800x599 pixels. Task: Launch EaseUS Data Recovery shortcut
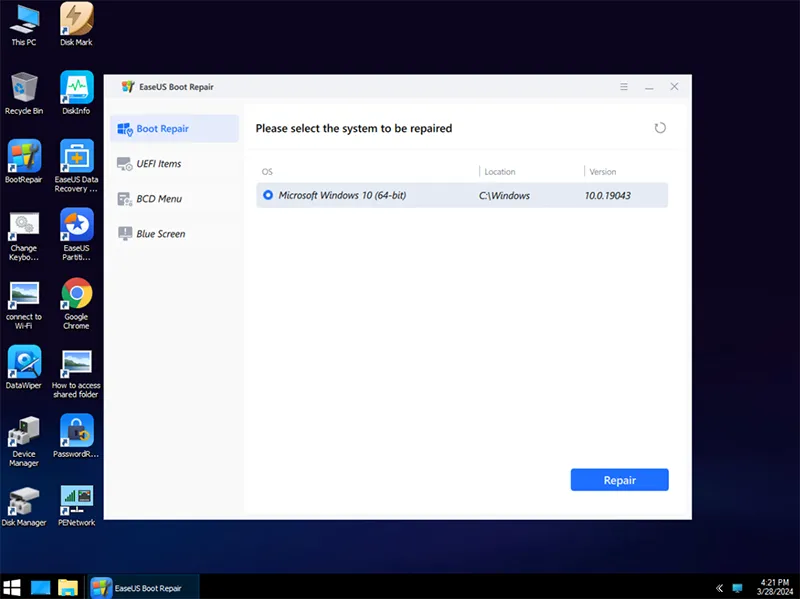[x=76, y=166]
